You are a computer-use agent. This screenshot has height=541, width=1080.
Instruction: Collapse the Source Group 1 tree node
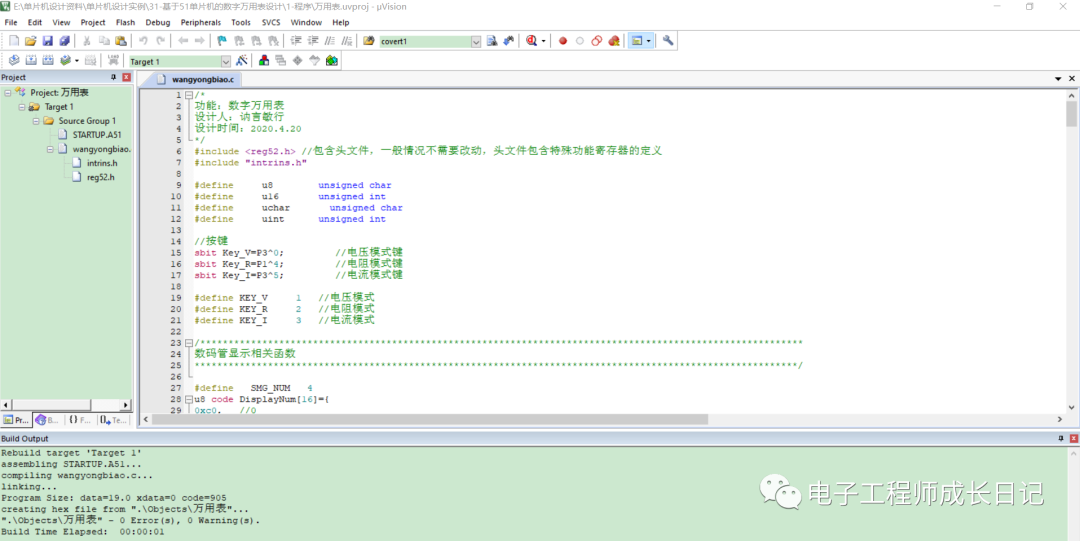click(35, 121)
